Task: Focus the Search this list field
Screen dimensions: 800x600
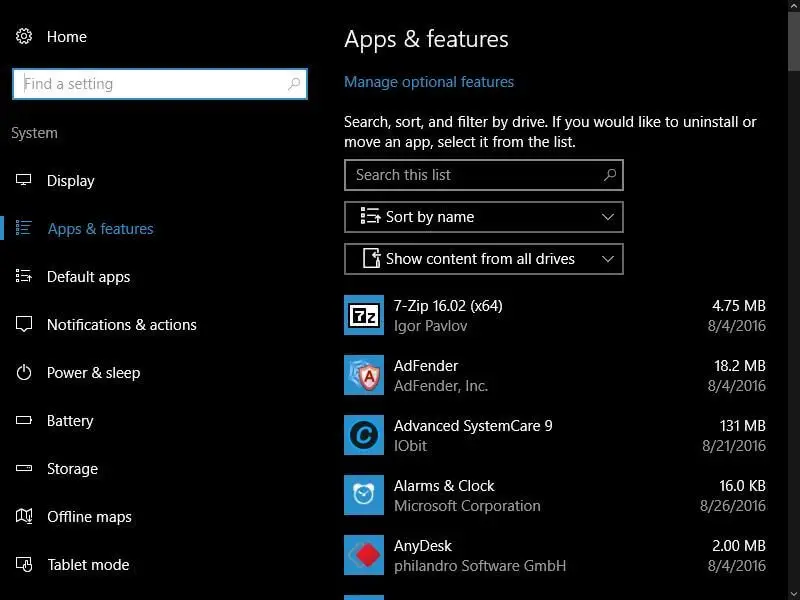Action: coord(484,175)
